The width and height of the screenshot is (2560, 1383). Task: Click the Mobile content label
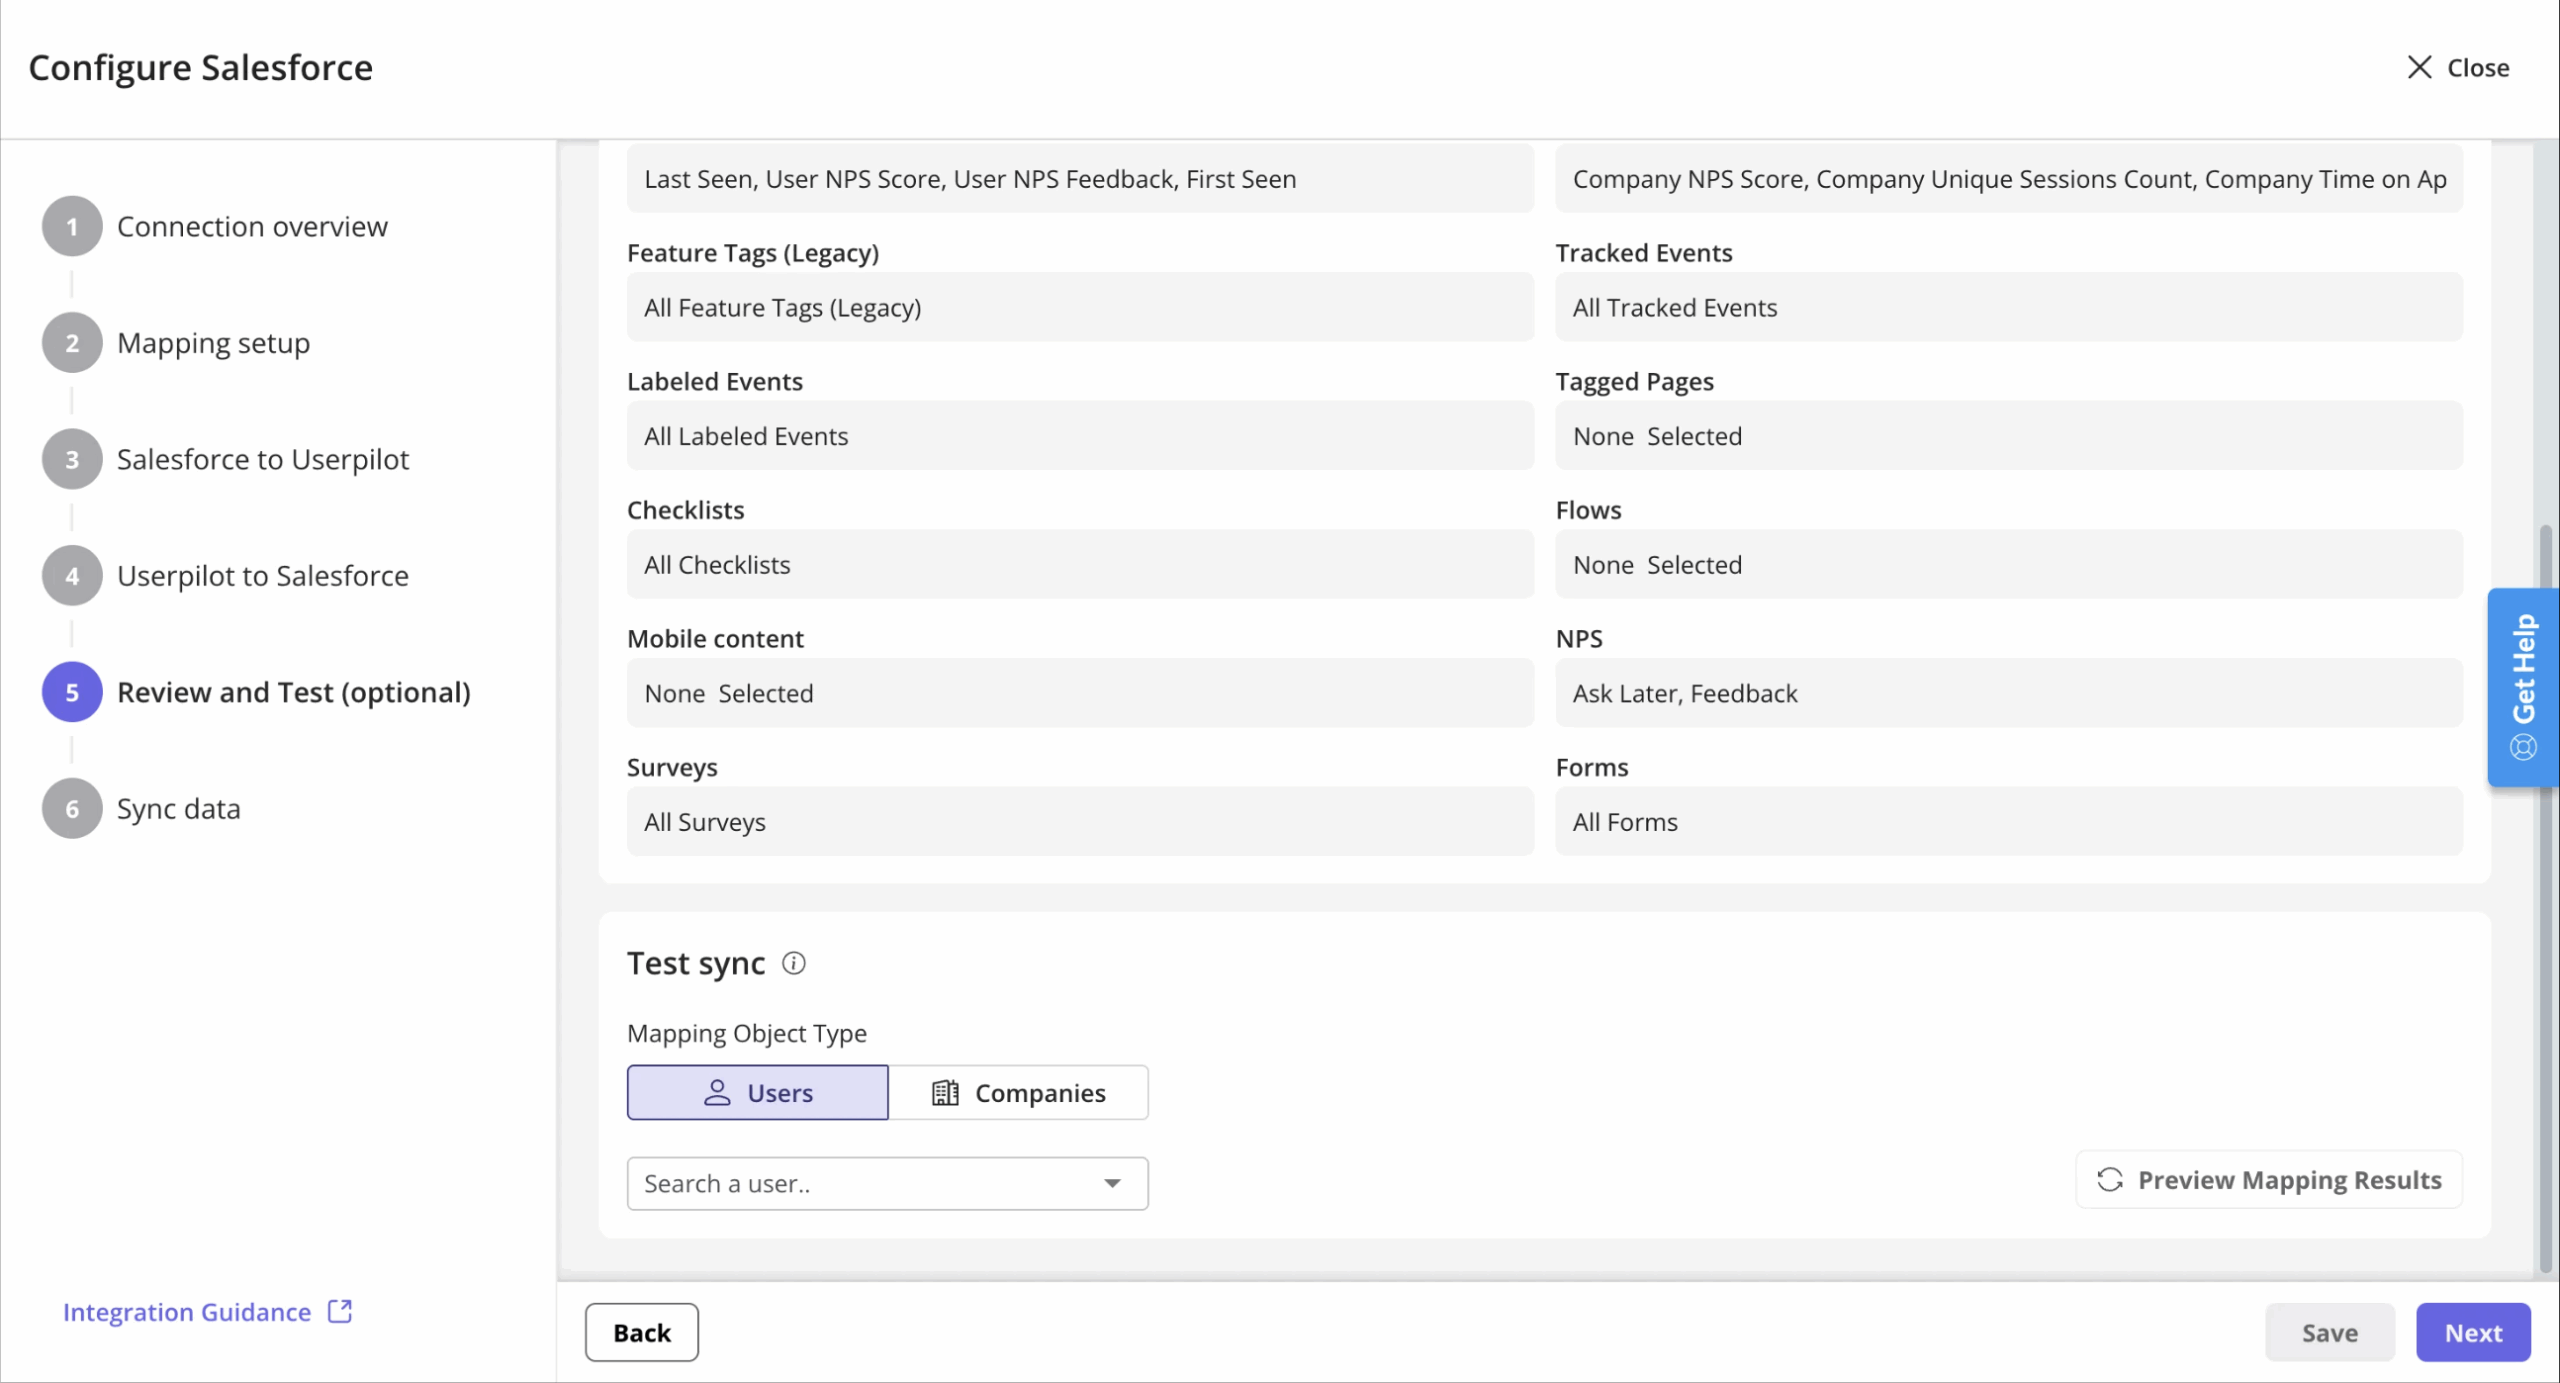(715, 639)
